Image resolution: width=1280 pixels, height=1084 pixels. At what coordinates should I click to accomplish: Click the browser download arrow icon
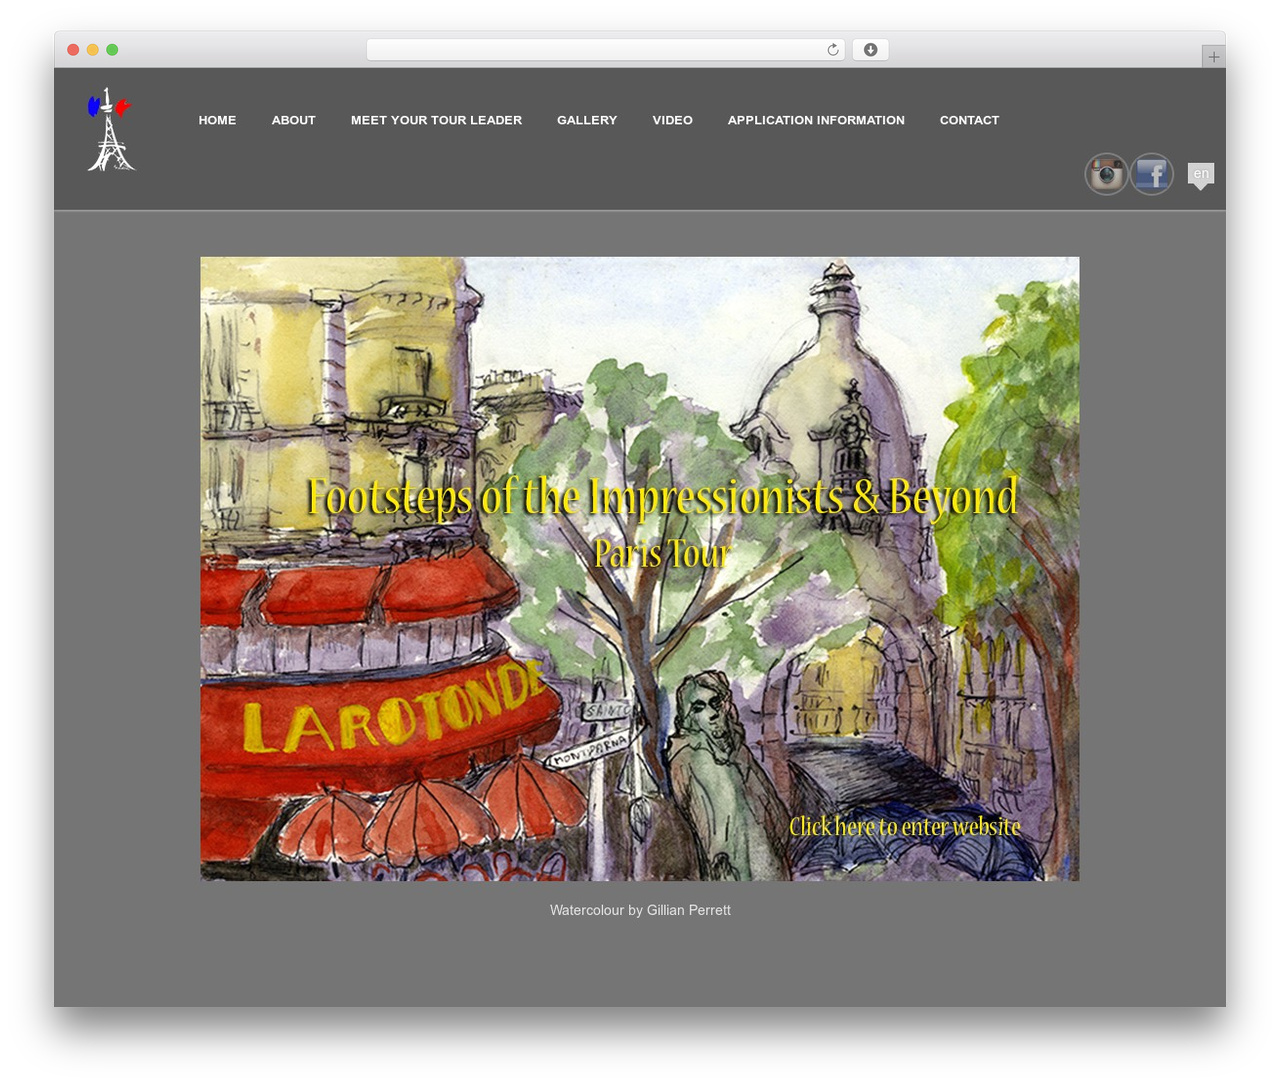[870, 50]
